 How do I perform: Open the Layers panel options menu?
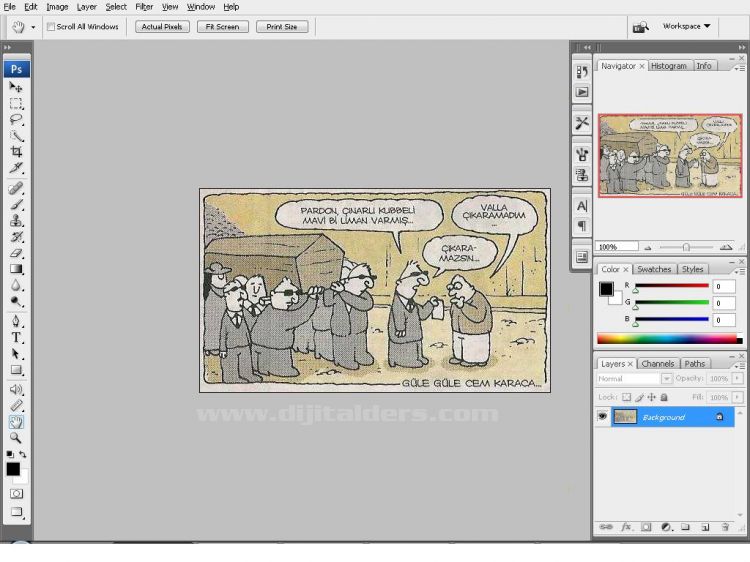tap(739, 365)
